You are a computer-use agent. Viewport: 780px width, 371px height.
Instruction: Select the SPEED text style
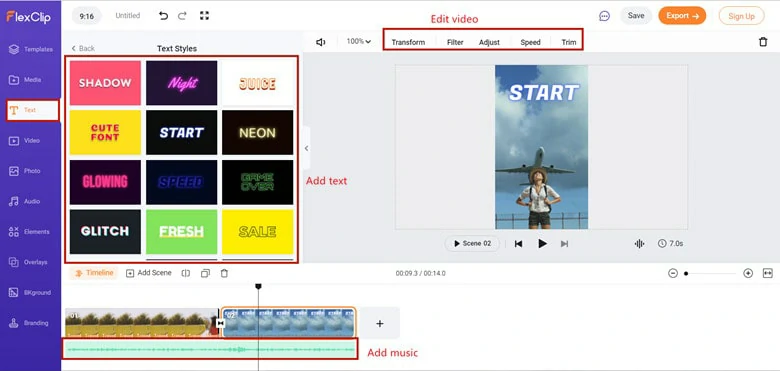pyautogui.click(x=182, y=182)
